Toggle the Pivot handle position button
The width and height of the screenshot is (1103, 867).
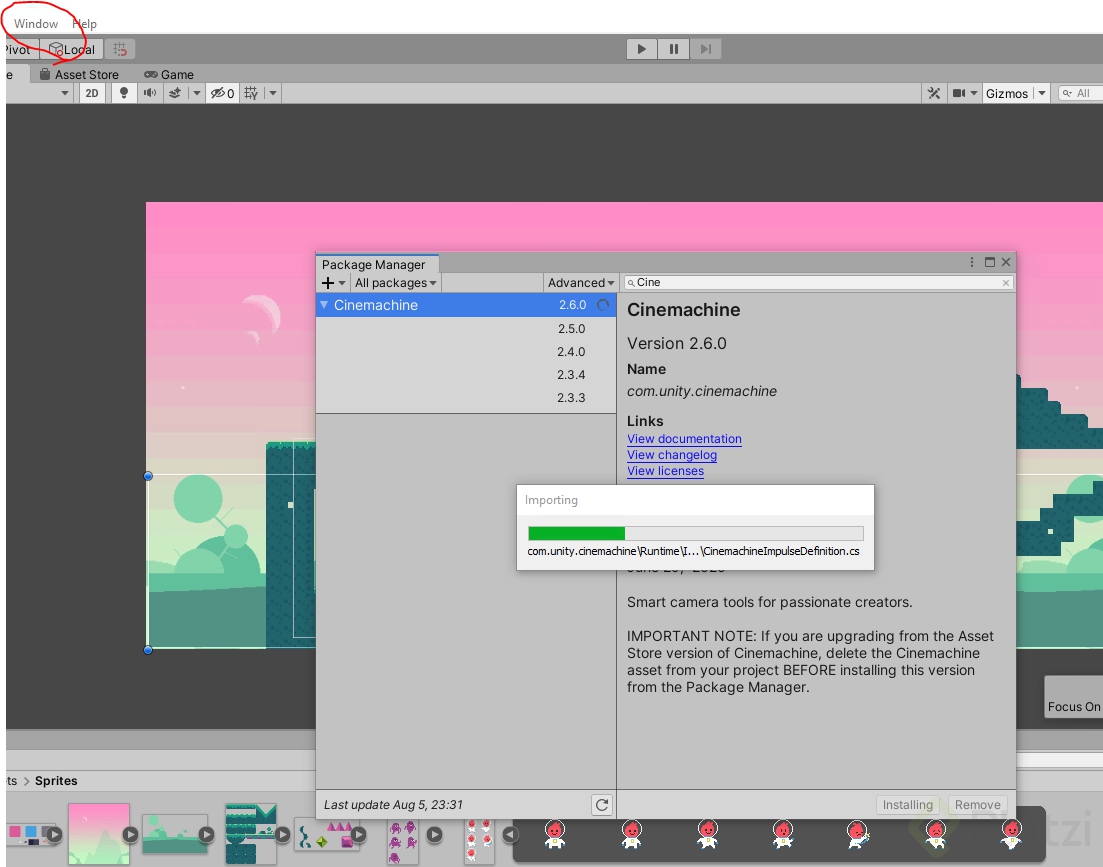[x=19, y=49]
